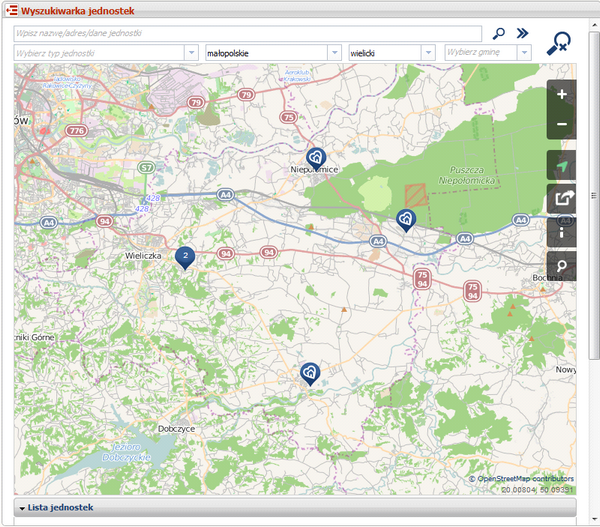Click the search magnifier icon
Image resolution: width=600 pixels, height=527 pixels.
(x=499, y=33)
